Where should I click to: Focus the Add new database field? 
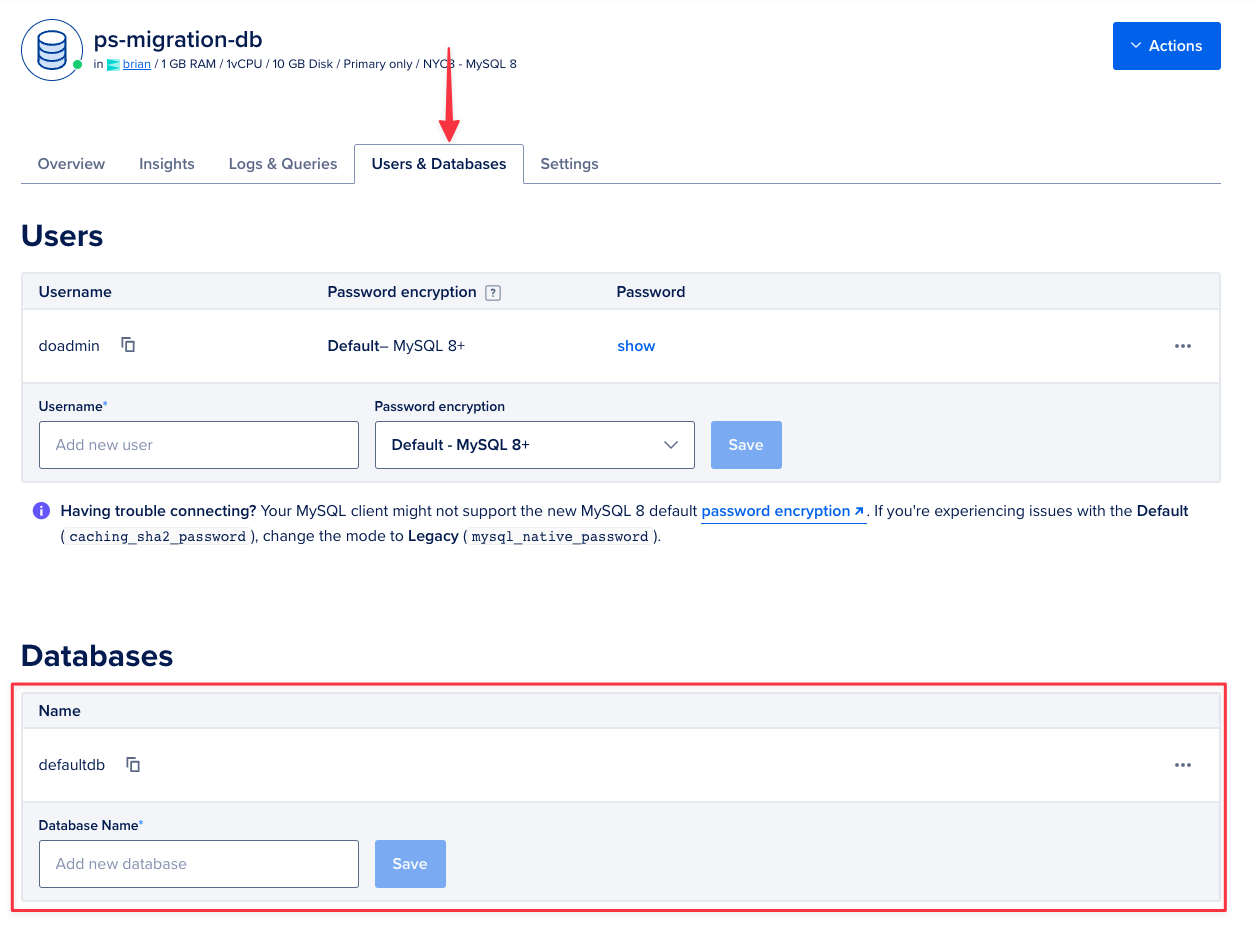[199, 864]
